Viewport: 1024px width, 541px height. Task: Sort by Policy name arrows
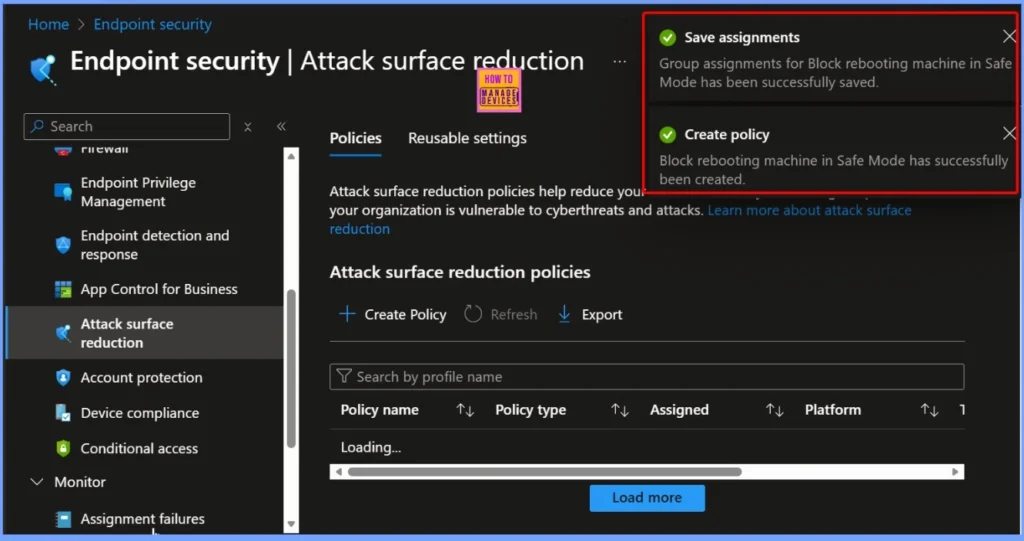[x=465, y=410]
